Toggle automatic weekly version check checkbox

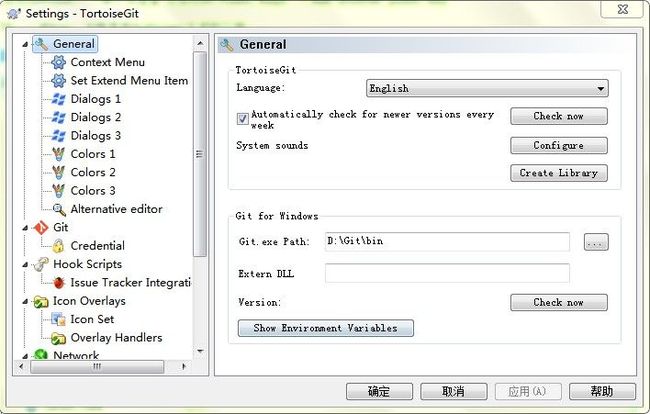click(x=243, y=119)
